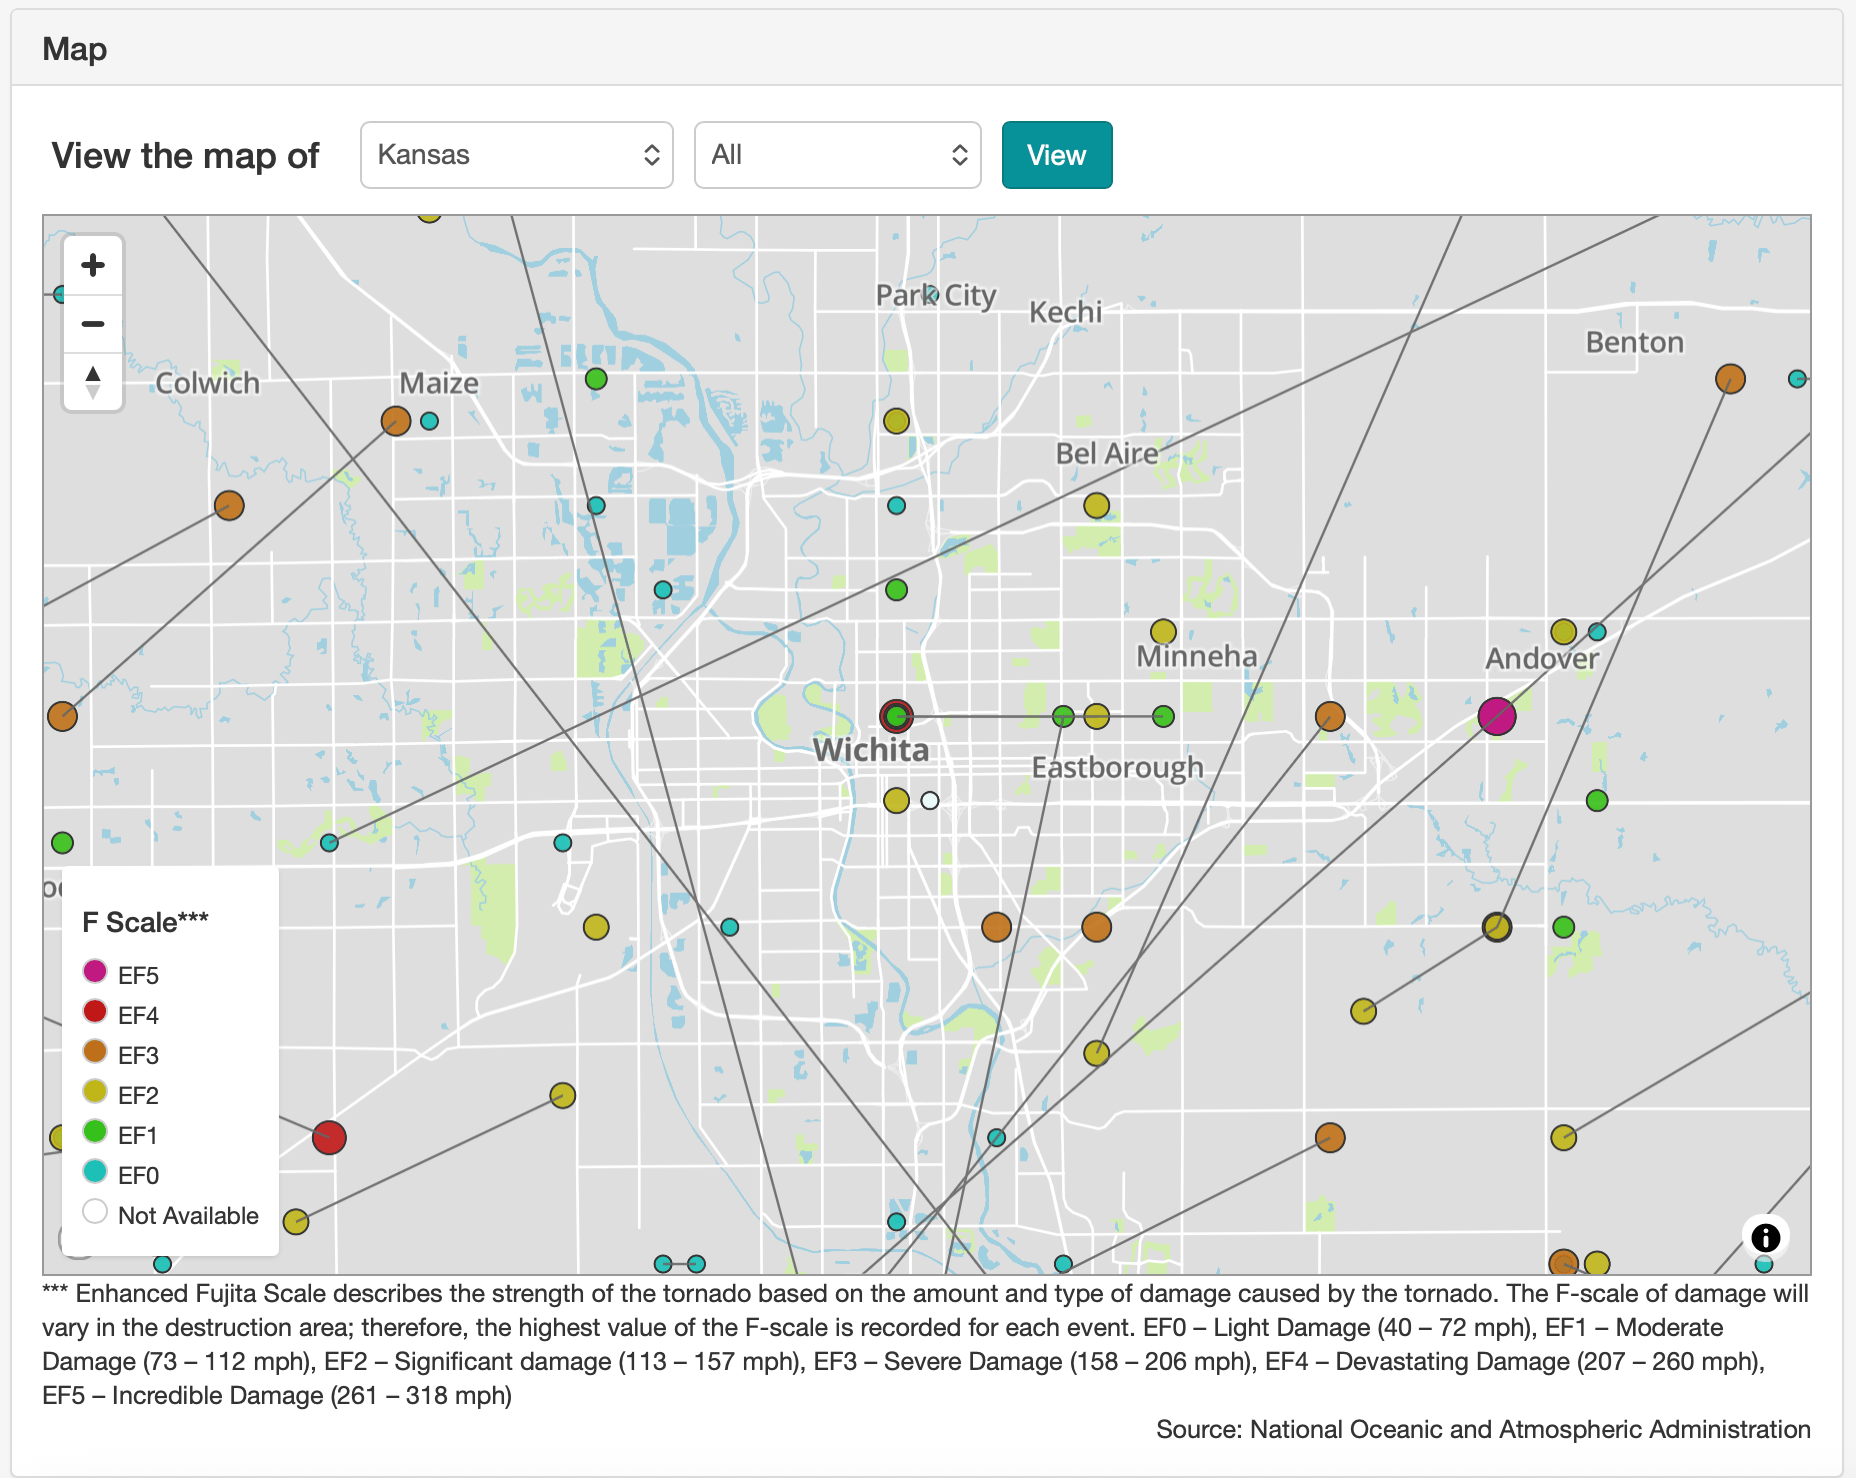Select the orange EF3 marker by Maize
The height and width of the screenshot is (1478, 1856).
pos(396,421)
